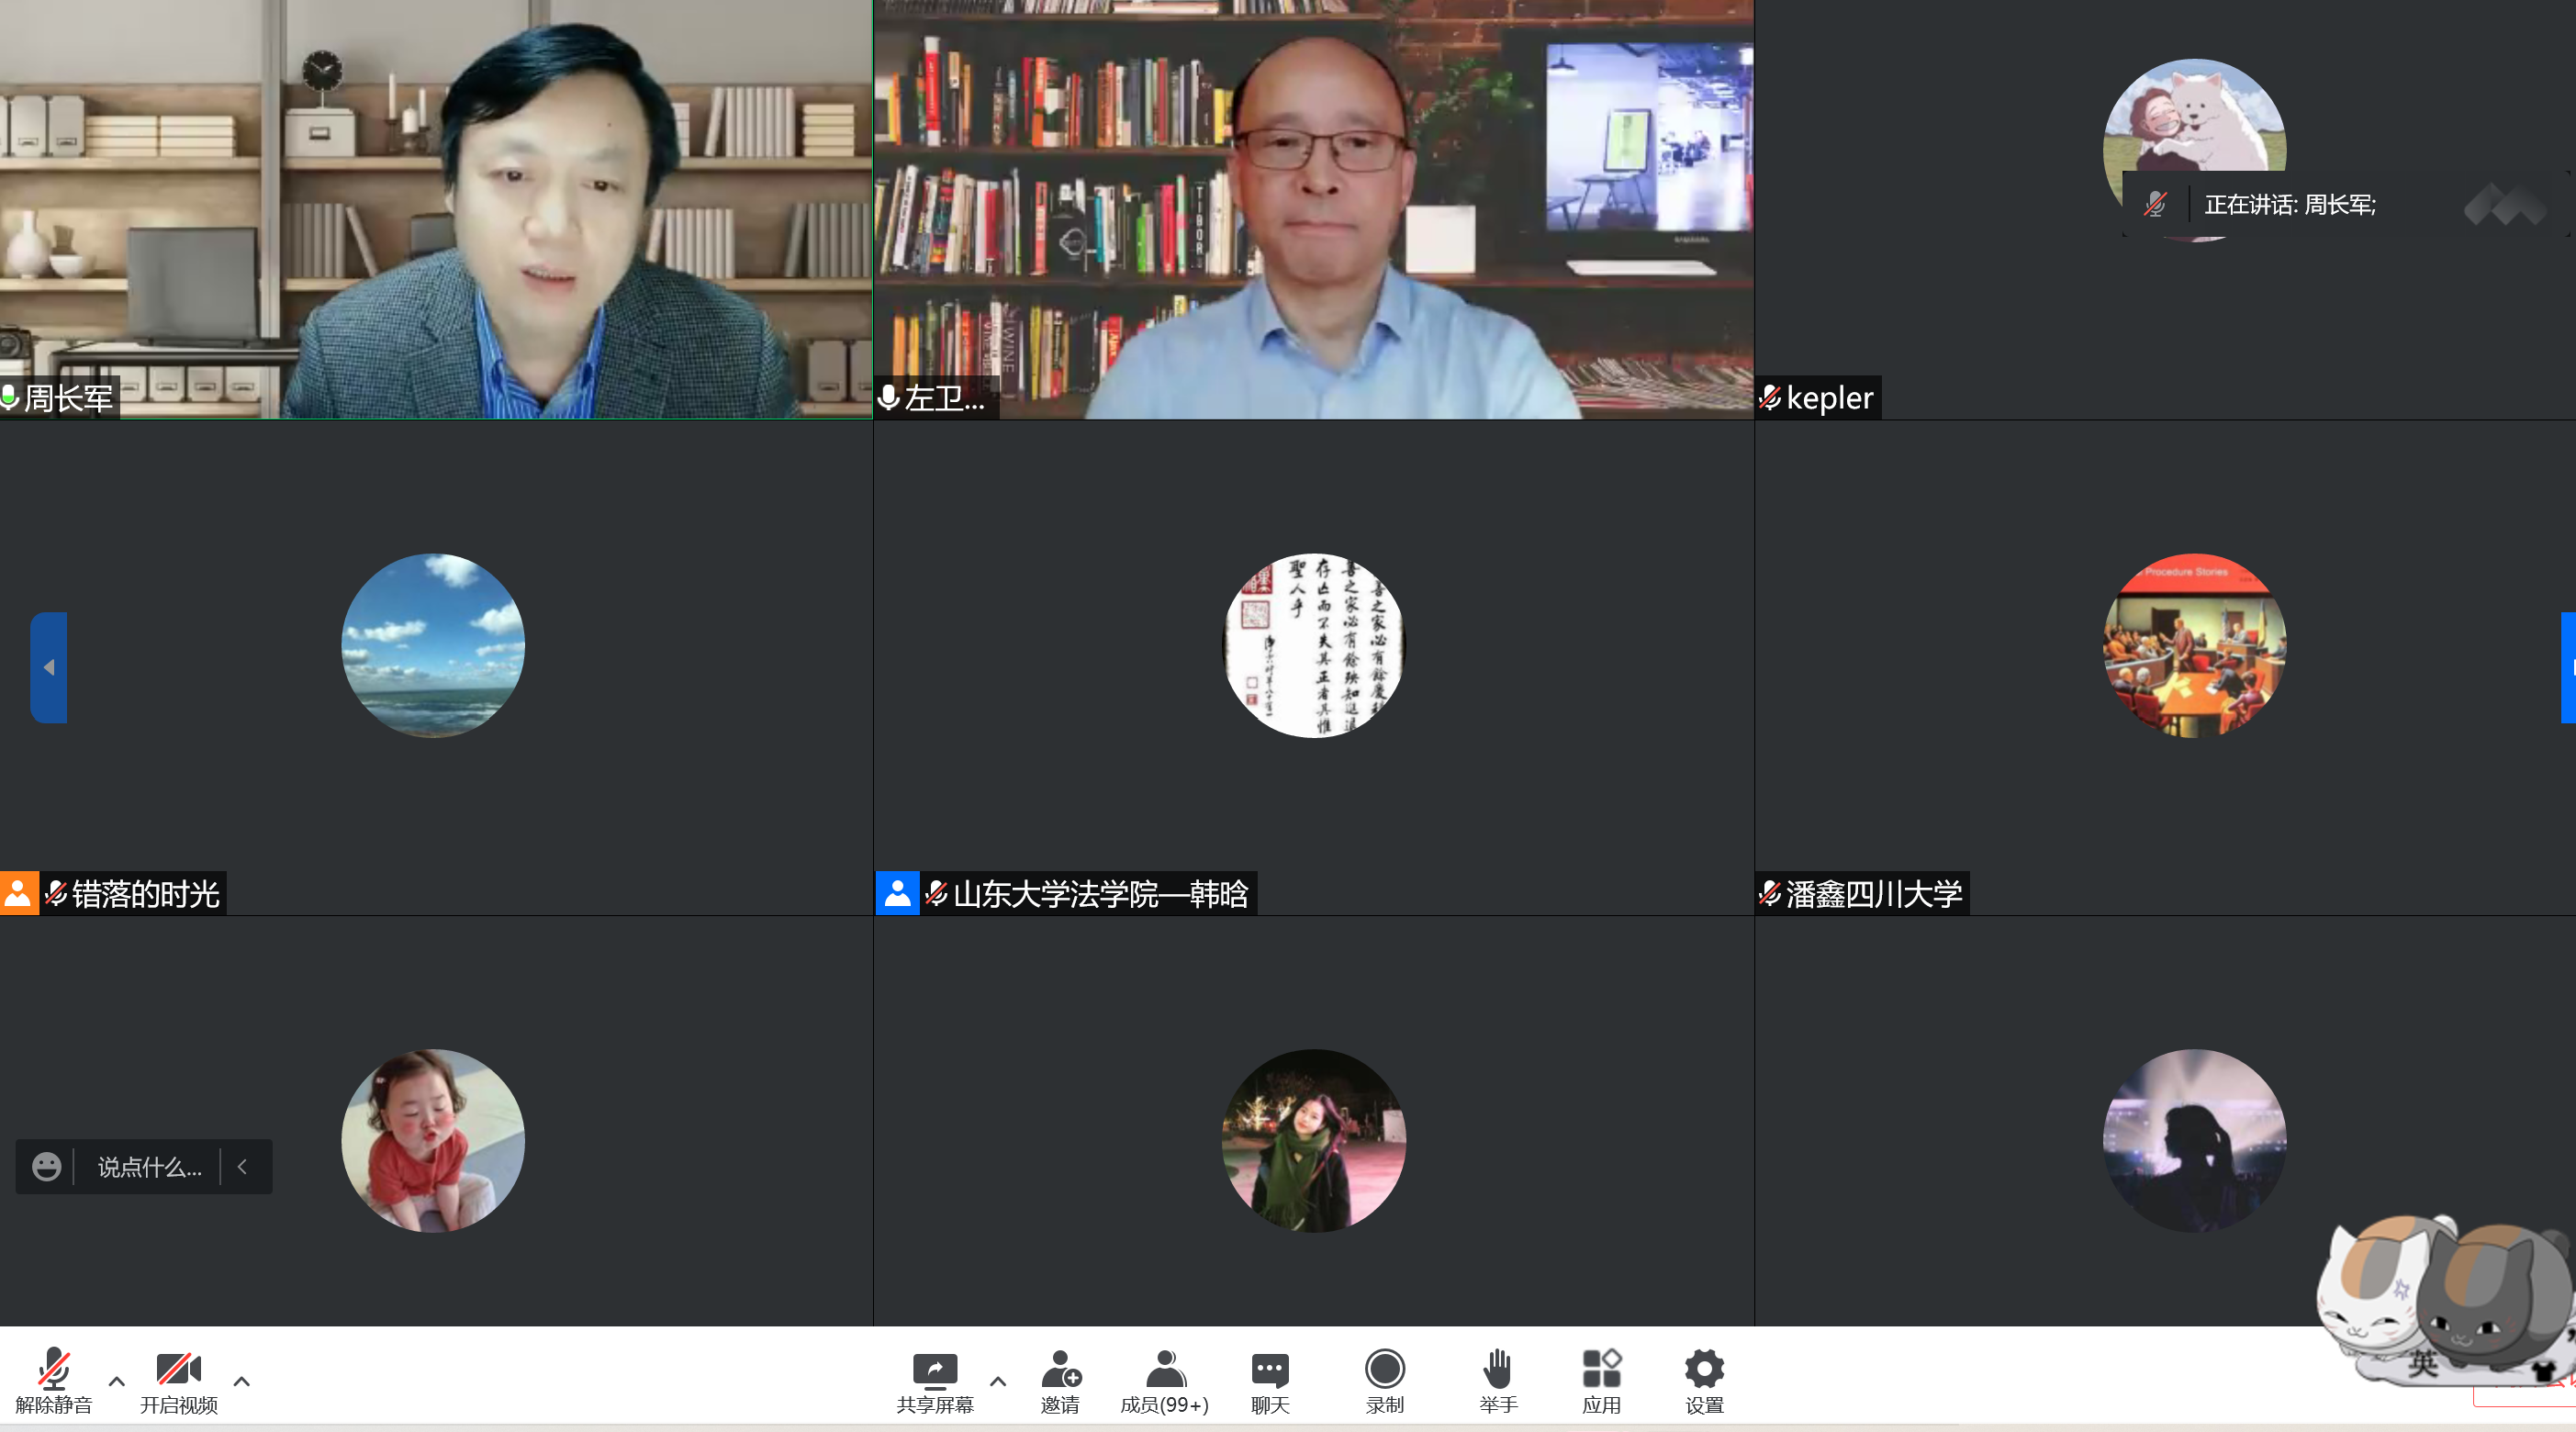Go to next page of participants

tap(2568, 667)
